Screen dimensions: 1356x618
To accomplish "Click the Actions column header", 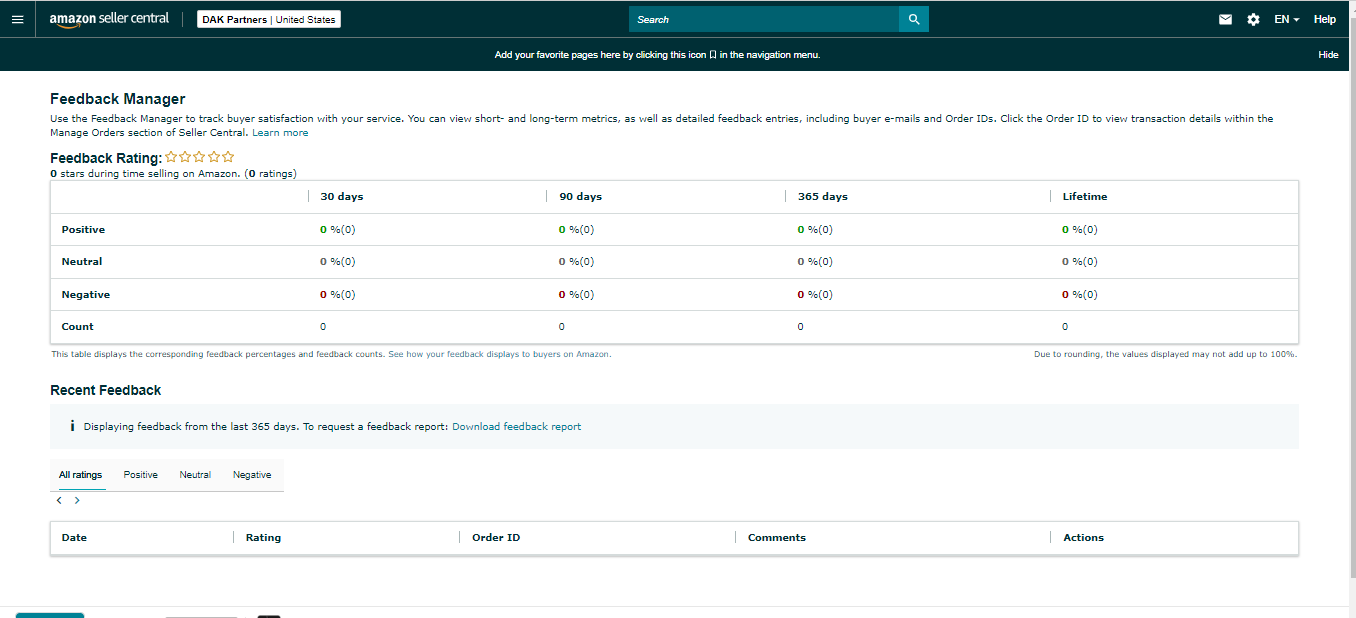I will click(x=1083, y=538).
